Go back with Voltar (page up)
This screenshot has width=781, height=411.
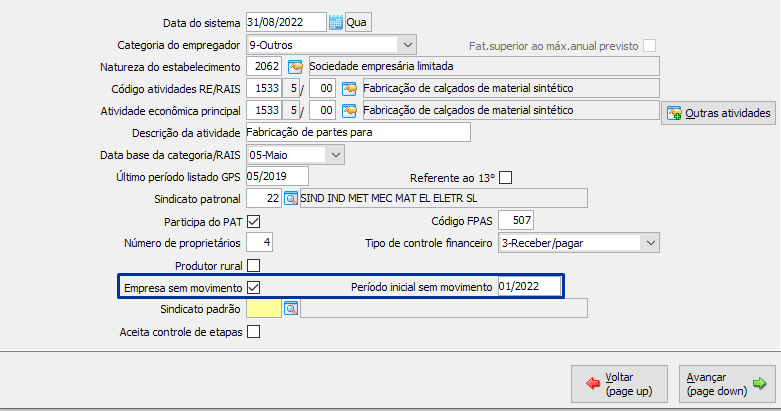(x=619, y=384)
